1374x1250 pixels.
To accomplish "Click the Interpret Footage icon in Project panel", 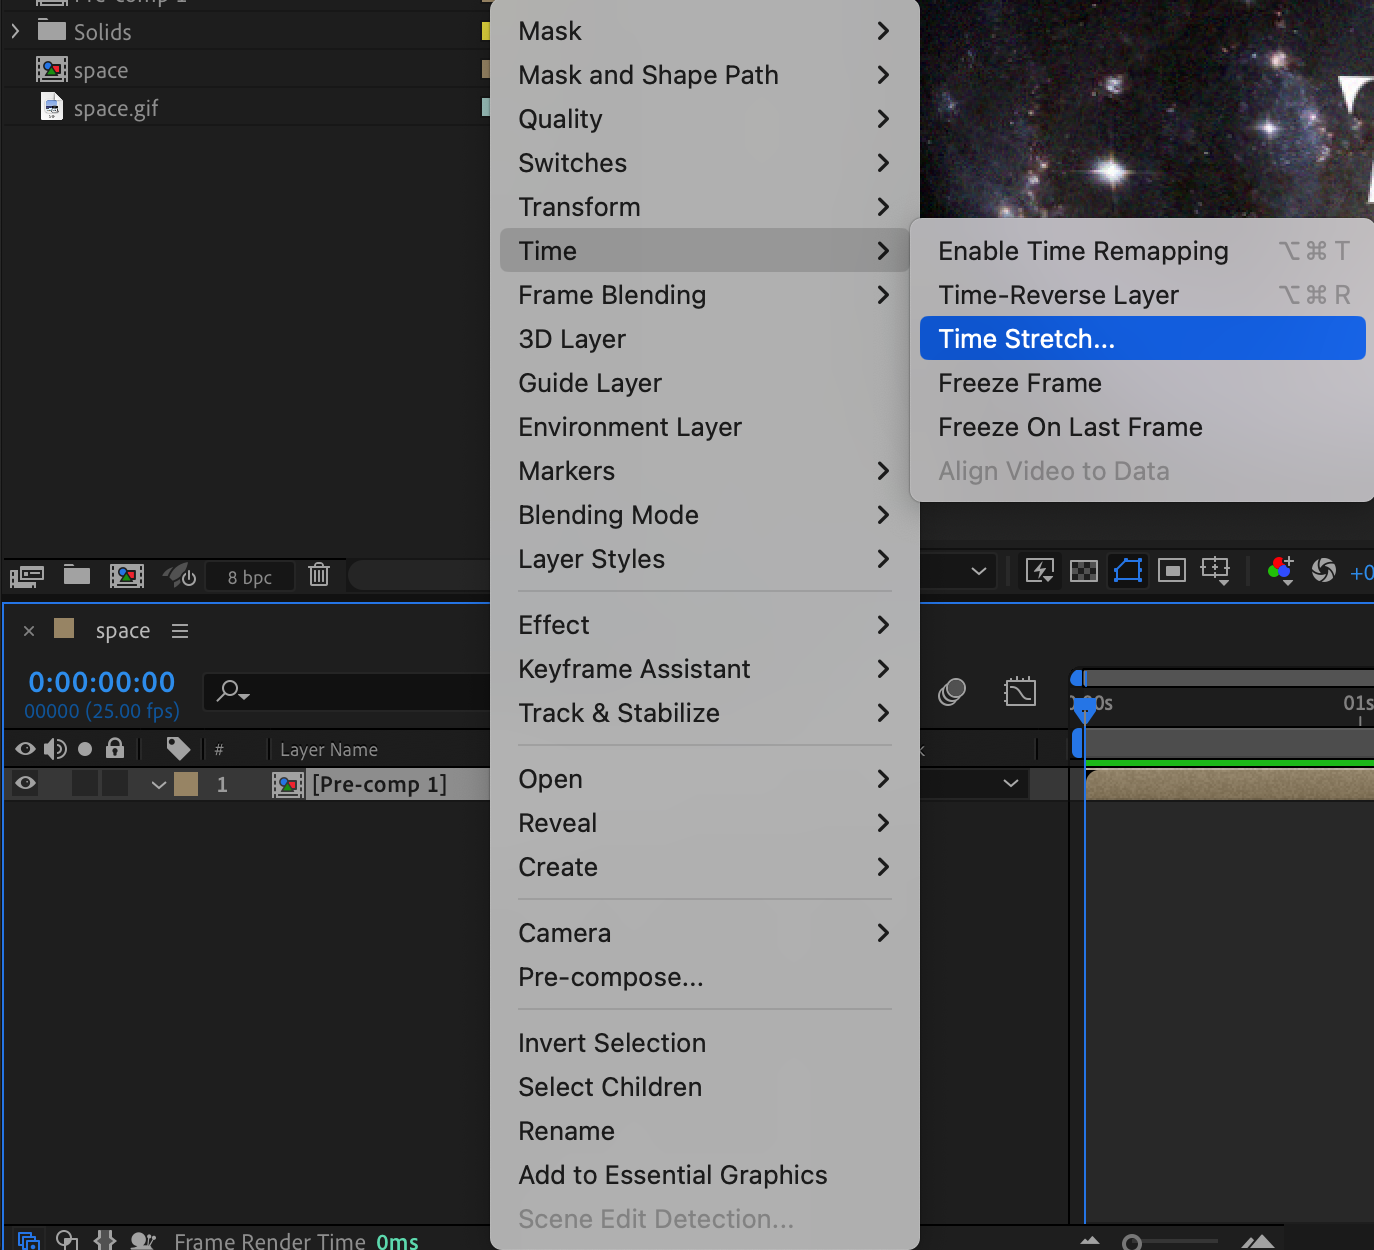I will (x=26, y=576).
